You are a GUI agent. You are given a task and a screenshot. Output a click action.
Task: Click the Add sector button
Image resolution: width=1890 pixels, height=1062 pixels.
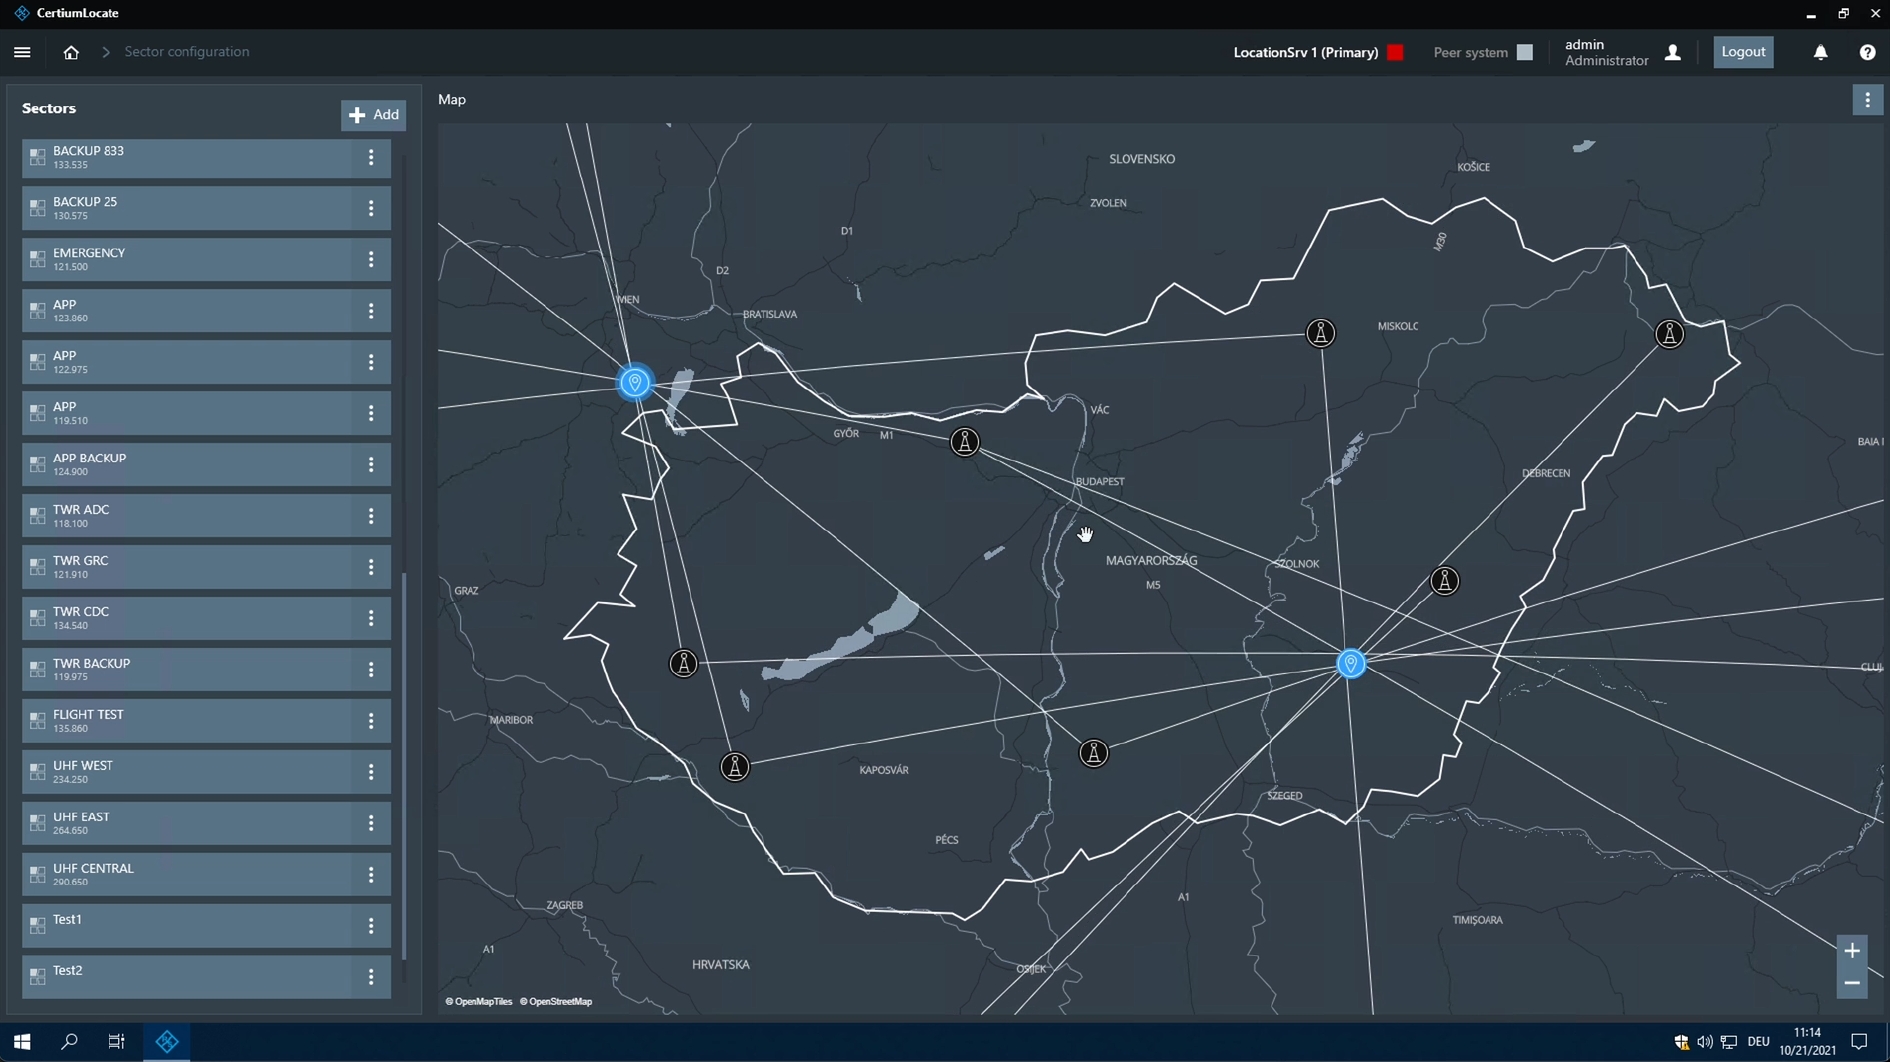[x=374, y=115]
